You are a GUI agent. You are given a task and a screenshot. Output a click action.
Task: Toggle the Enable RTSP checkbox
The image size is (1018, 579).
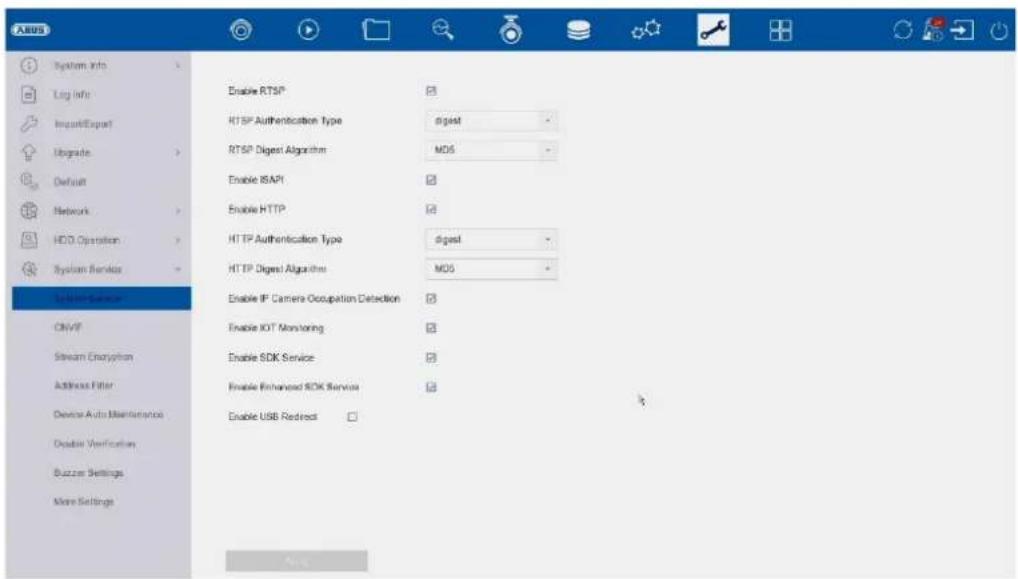tap(431, 91)
